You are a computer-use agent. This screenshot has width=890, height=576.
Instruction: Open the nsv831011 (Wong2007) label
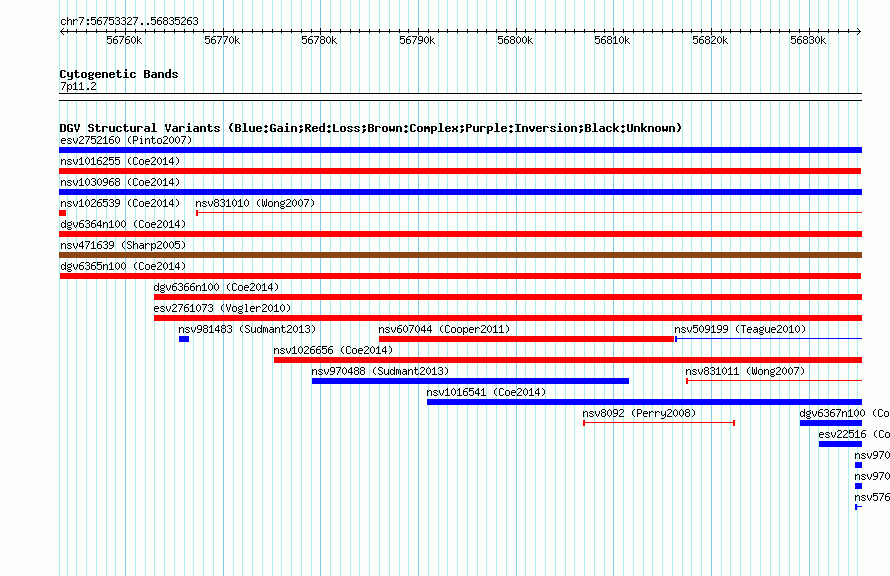click(x=745, y=371)
